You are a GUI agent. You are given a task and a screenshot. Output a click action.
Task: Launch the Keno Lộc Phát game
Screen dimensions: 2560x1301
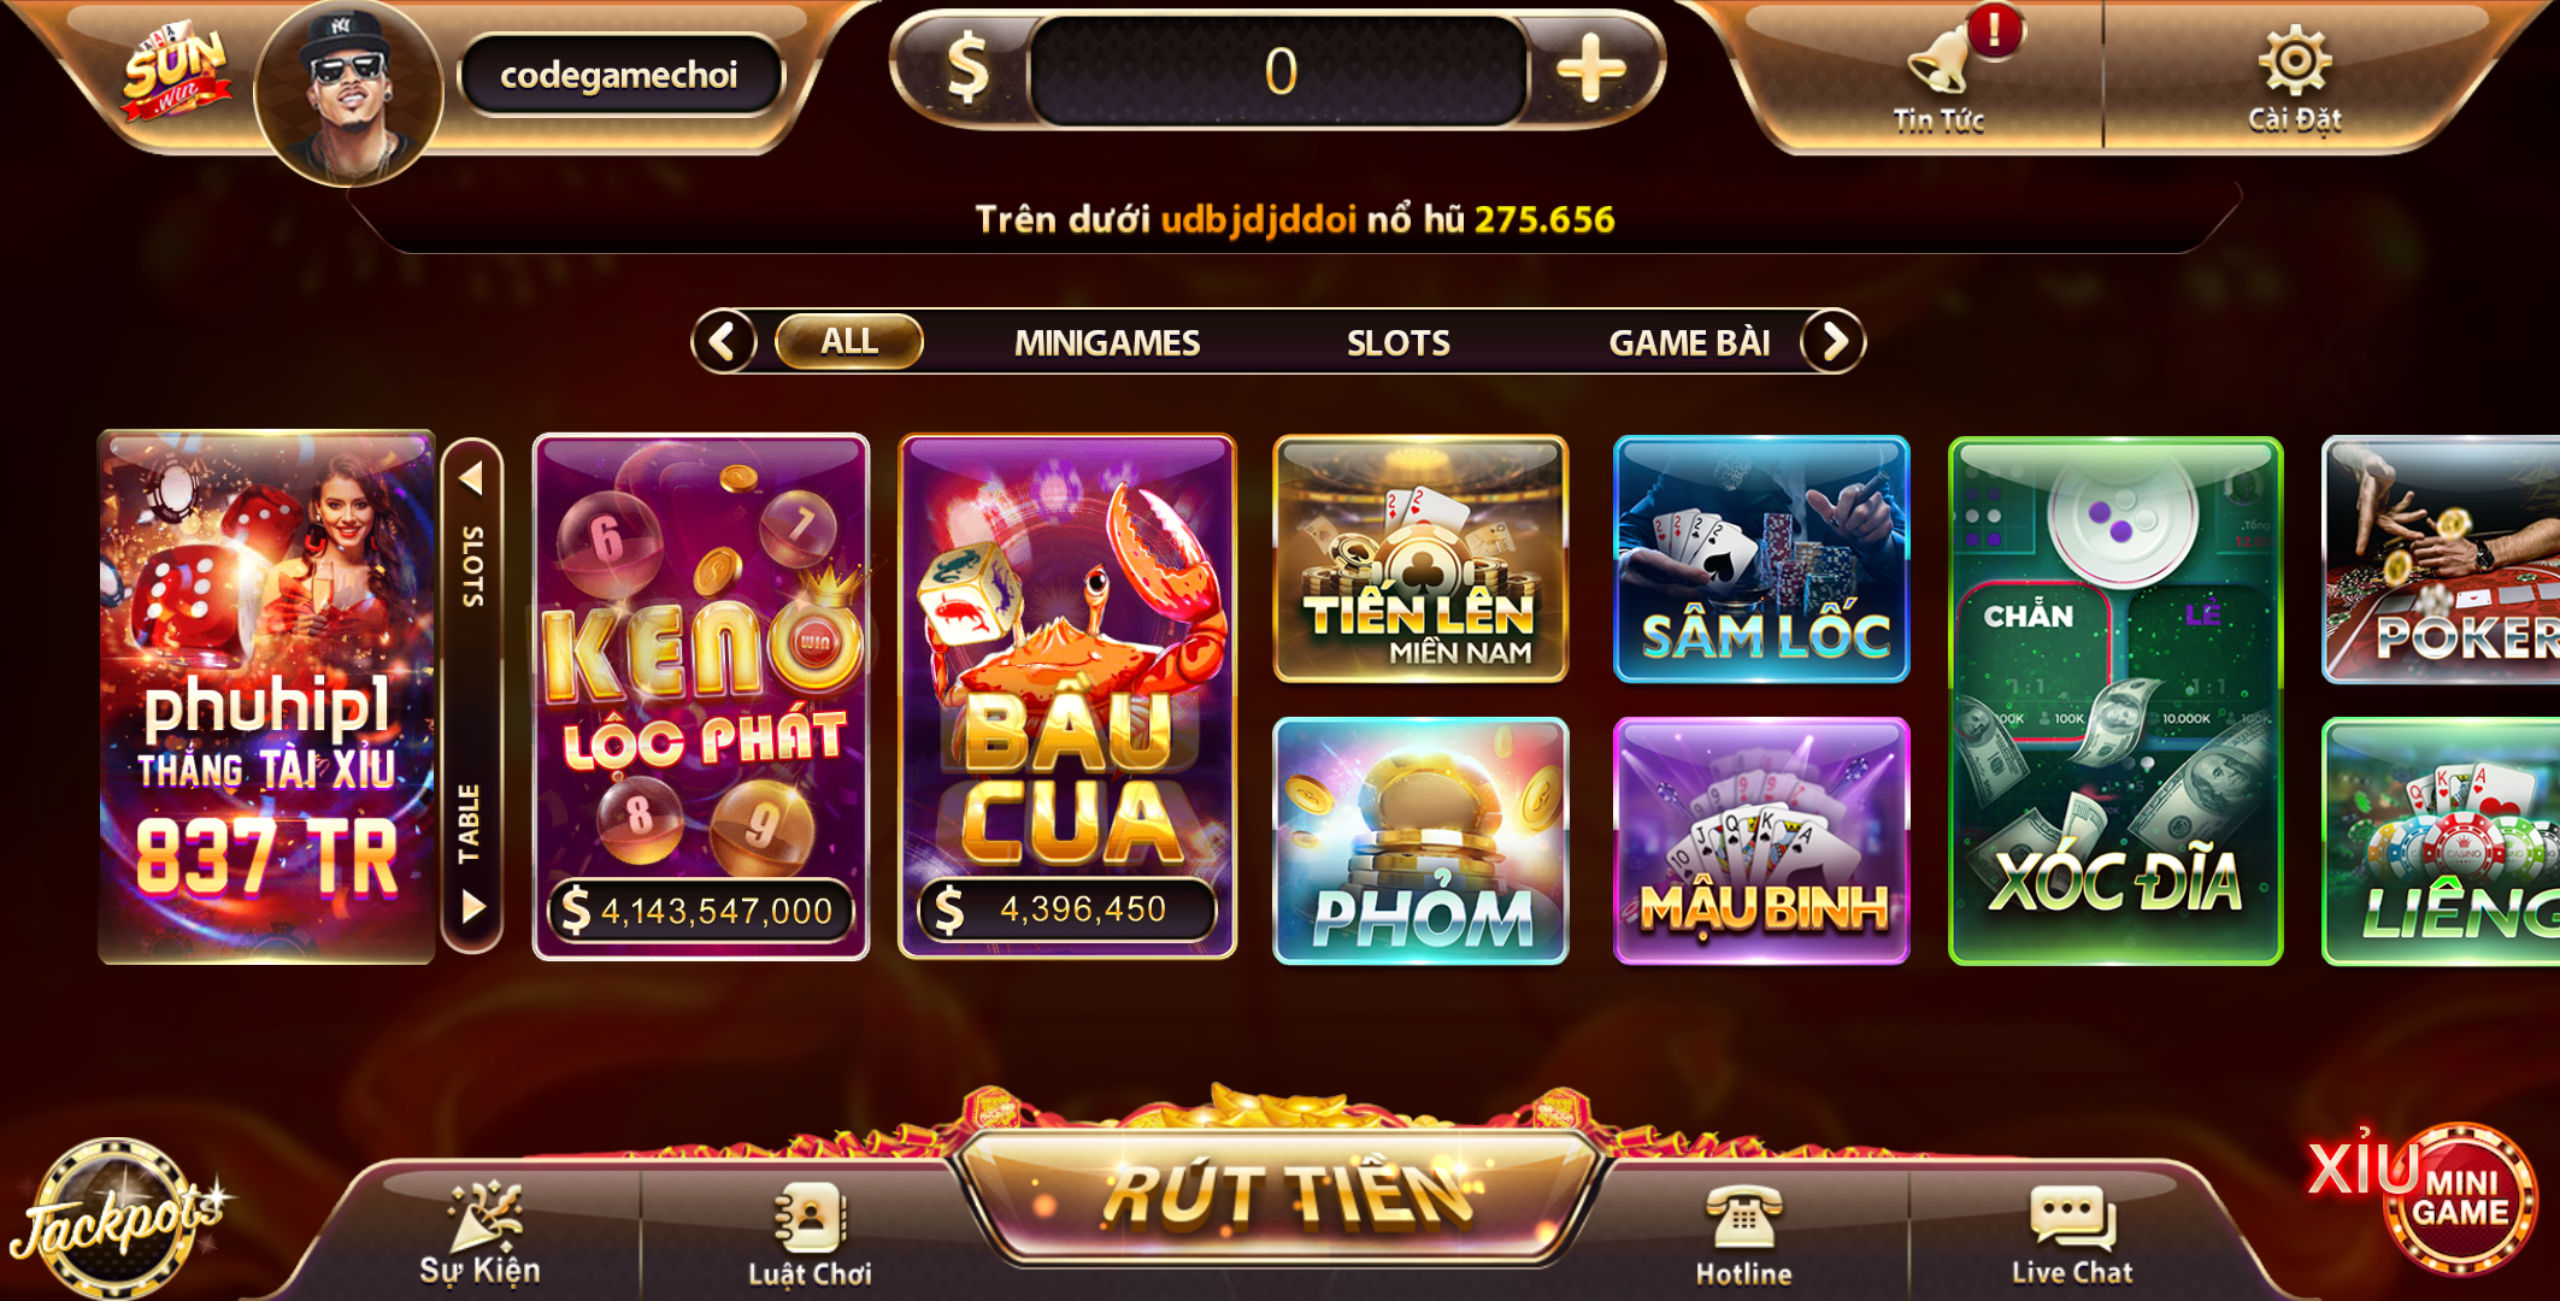[701, 697]
